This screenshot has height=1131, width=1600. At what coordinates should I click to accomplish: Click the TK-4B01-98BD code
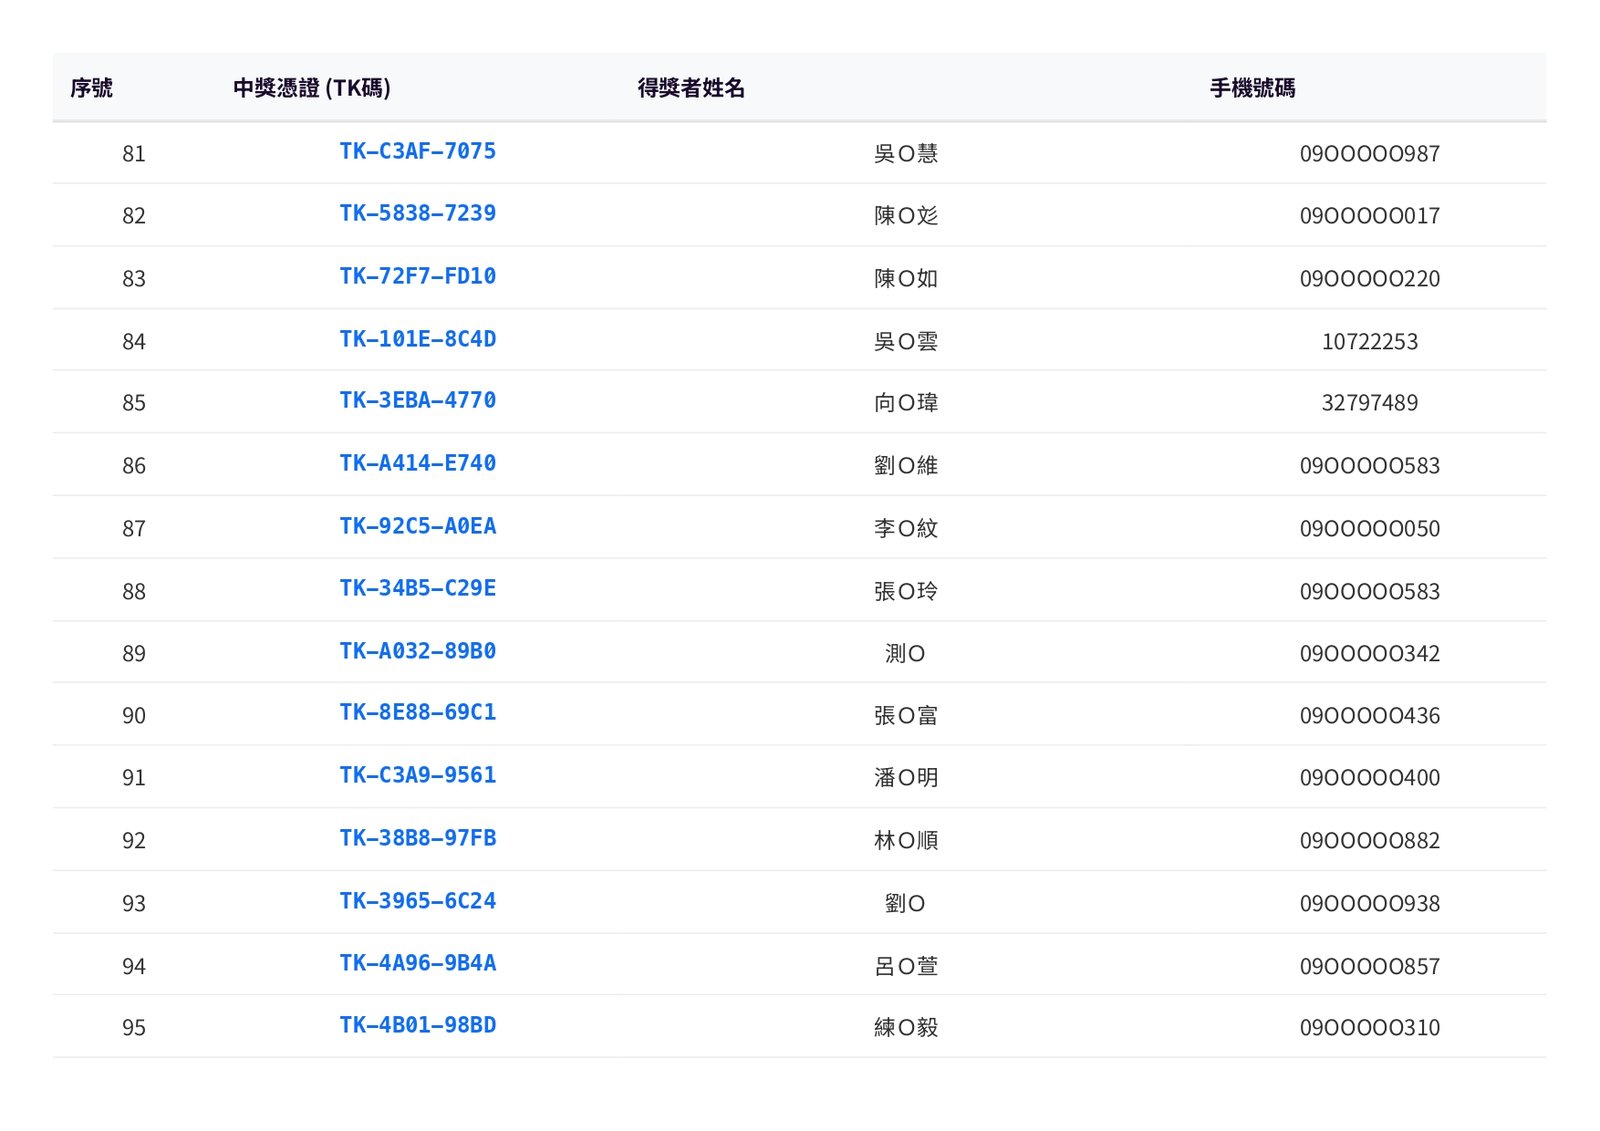(417, 1026)
